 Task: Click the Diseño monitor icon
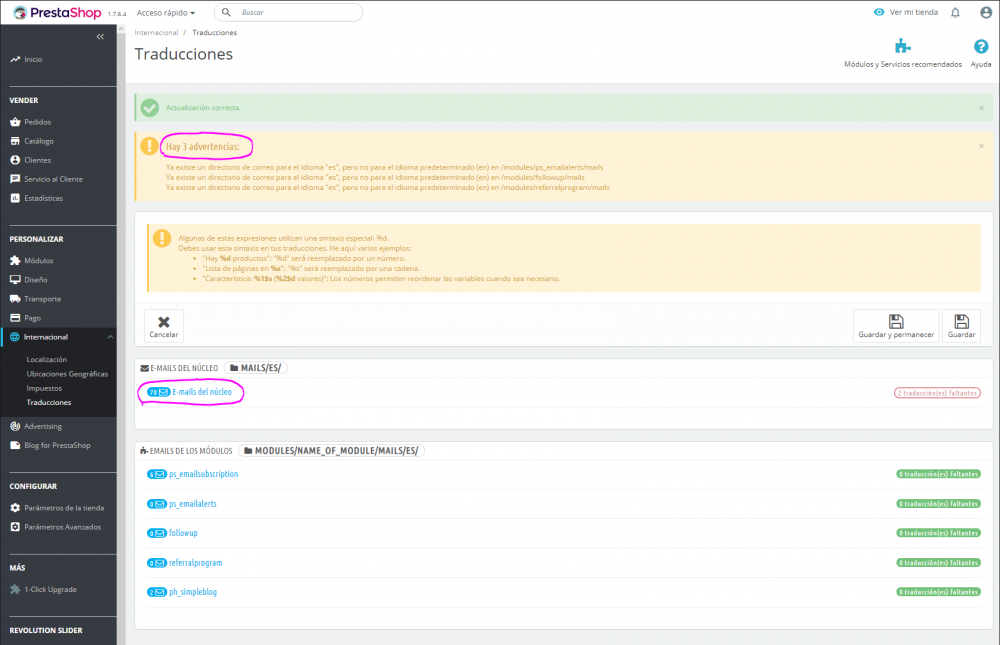click(15, 279)
